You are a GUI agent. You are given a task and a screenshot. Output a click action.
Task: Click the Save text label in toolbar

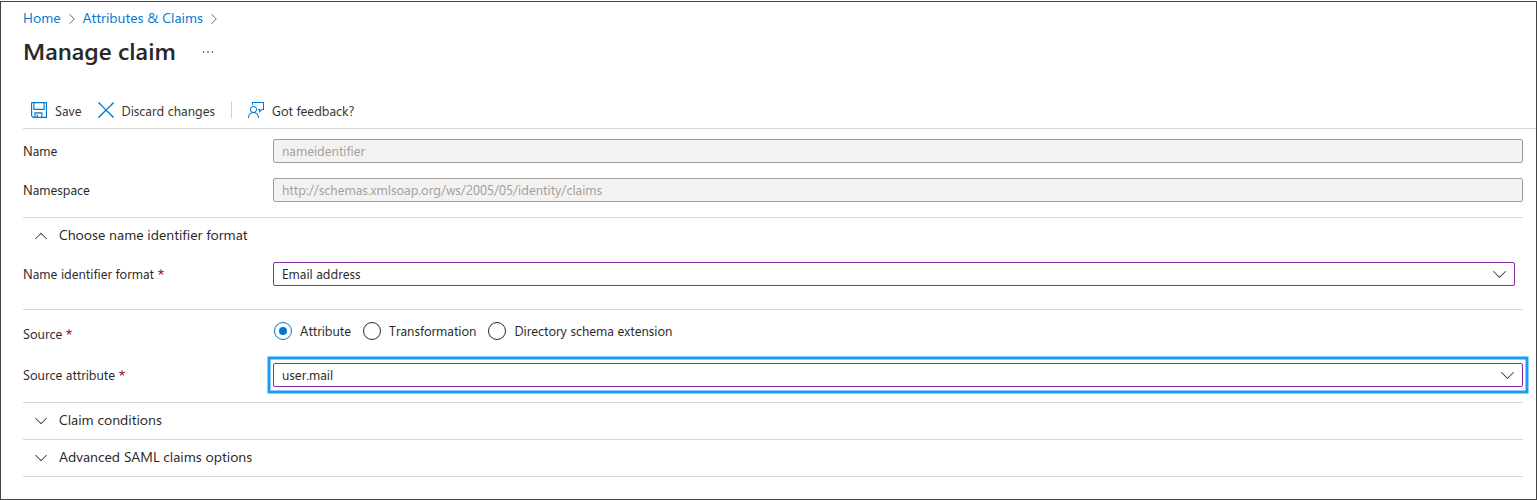(x=68, y=111)
